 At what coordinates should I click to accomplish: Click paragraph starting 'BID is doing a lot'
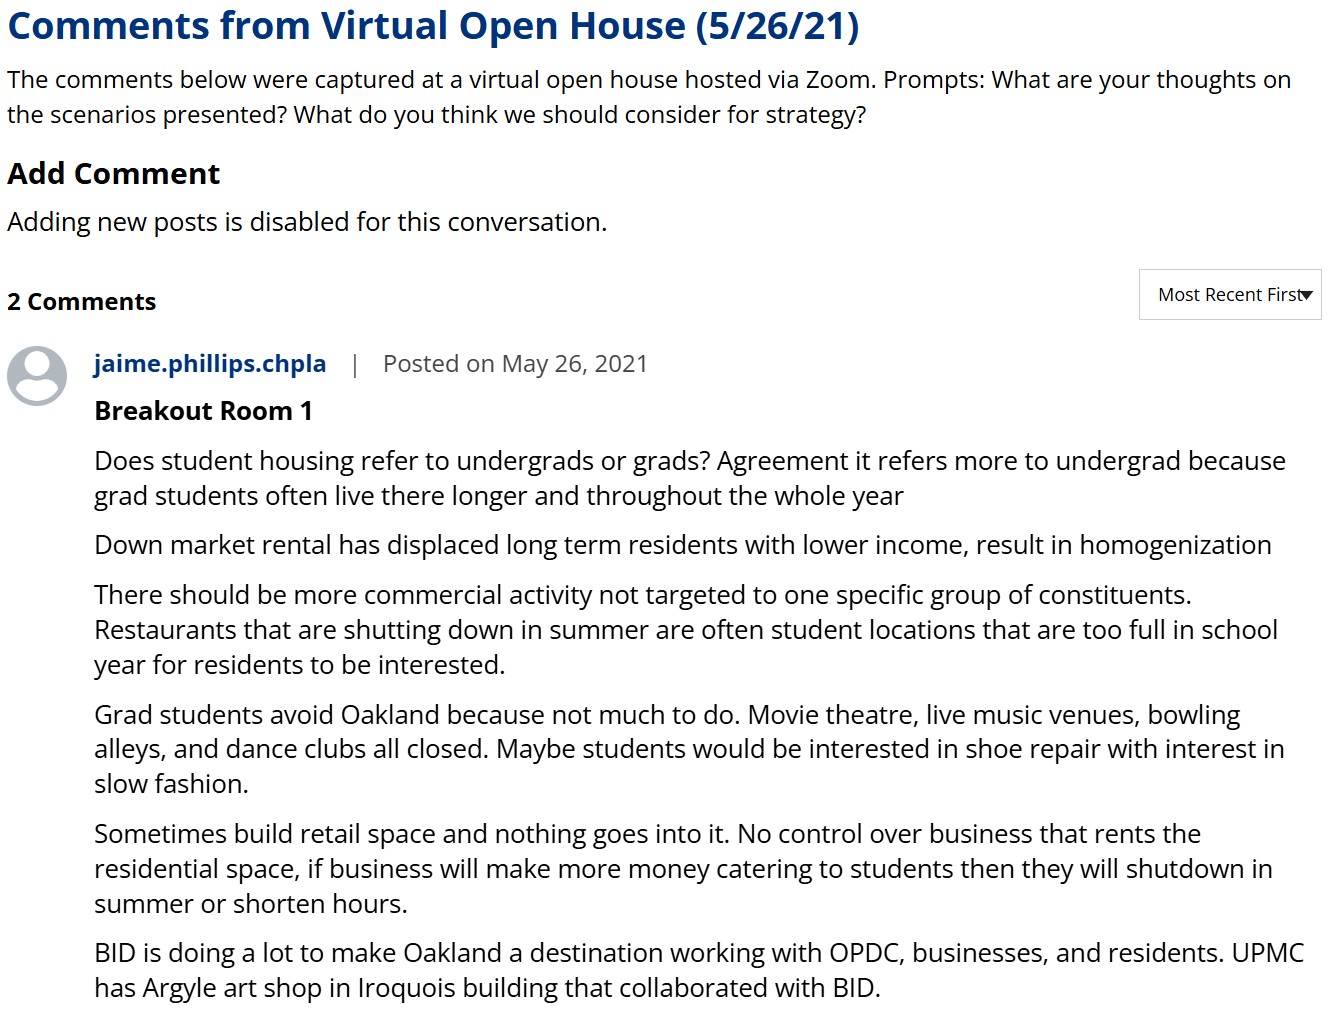698,970
